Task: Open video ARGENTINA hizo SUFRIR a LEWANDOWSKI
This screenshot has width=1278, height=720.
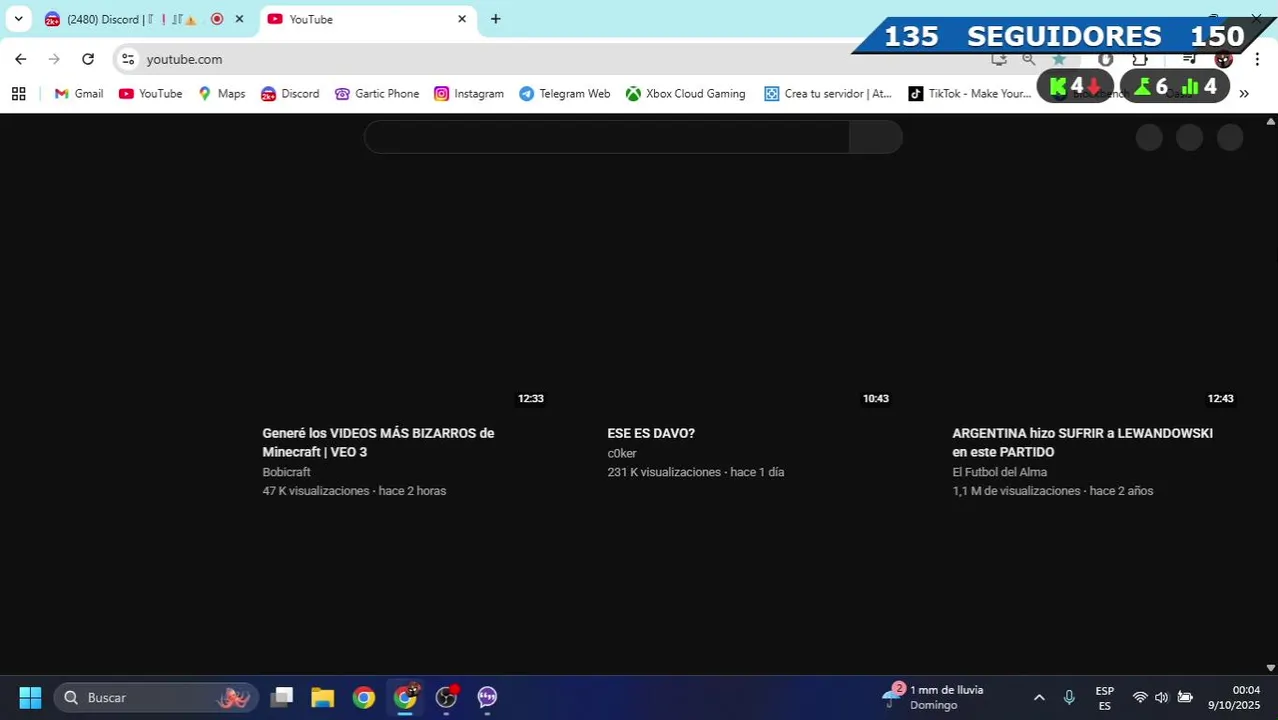Action: (1082, 442)
